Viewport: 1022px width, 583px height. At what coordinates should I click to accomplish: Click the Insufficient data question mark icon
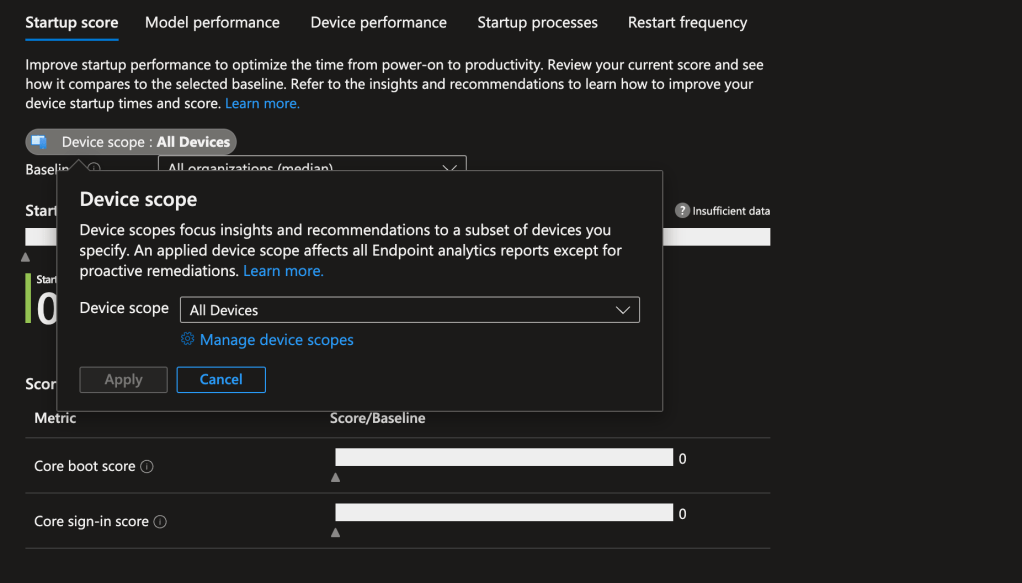click(682, 211)
